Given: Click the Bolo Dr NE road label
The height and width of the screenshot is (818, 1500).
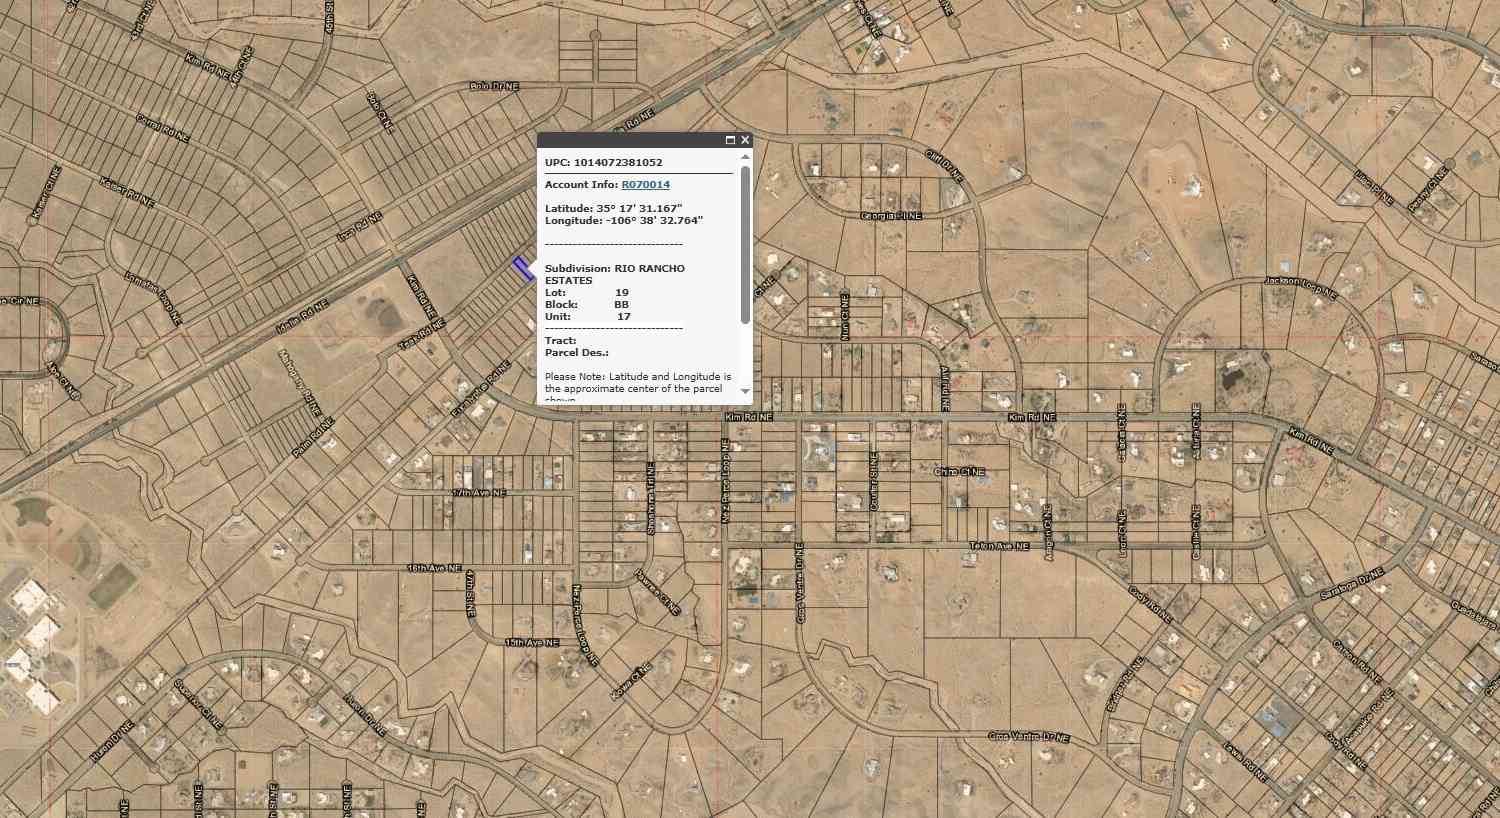Looking at the screenshot, I should pos(494,87).
